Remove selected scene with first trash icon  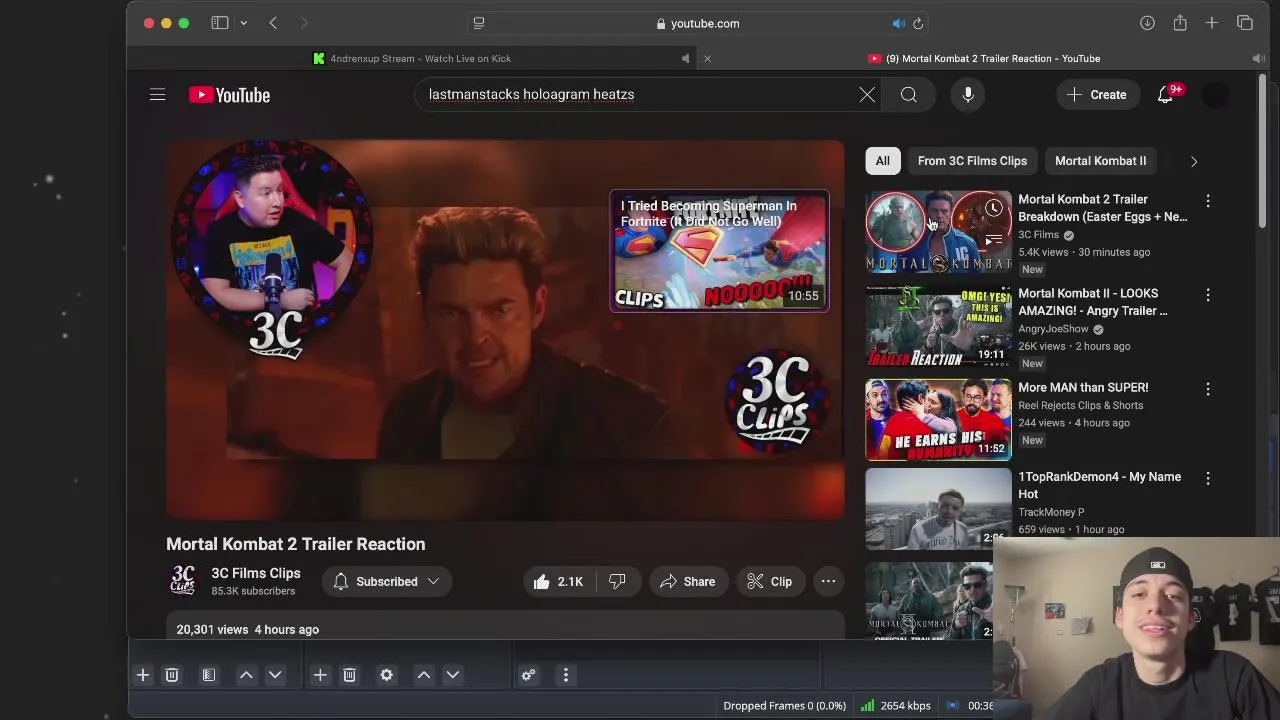coord(172,676)
